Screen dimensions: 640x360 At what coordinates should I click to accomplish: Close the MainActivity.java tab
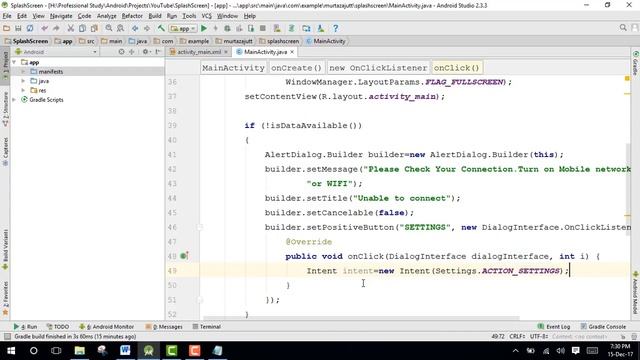pos(292,52)
